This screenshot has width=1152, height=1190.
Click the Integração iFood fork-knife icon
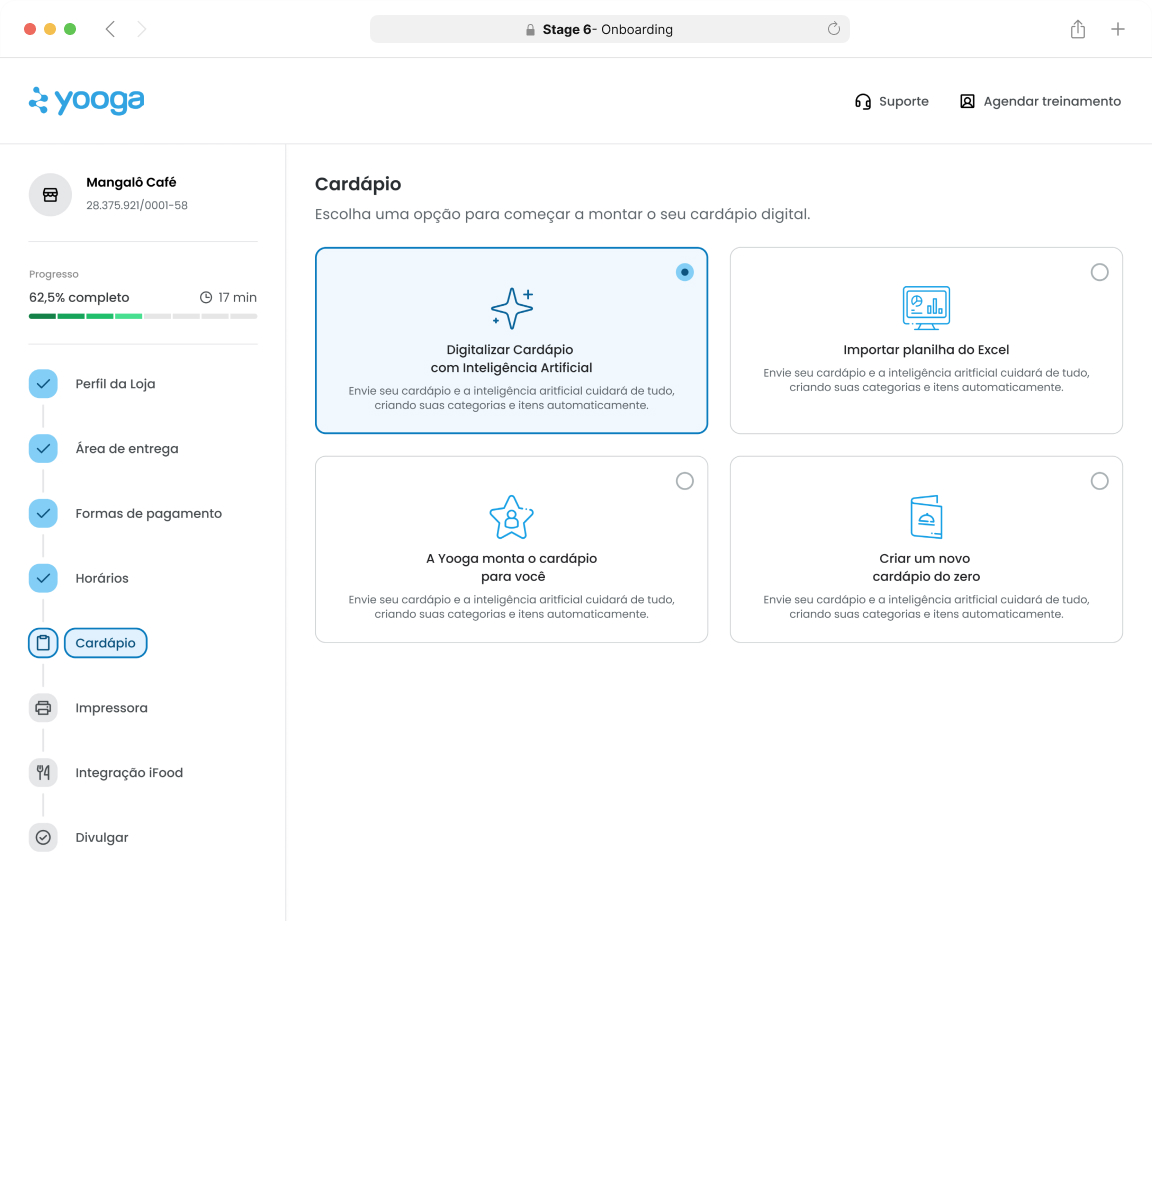coord(43,773)
